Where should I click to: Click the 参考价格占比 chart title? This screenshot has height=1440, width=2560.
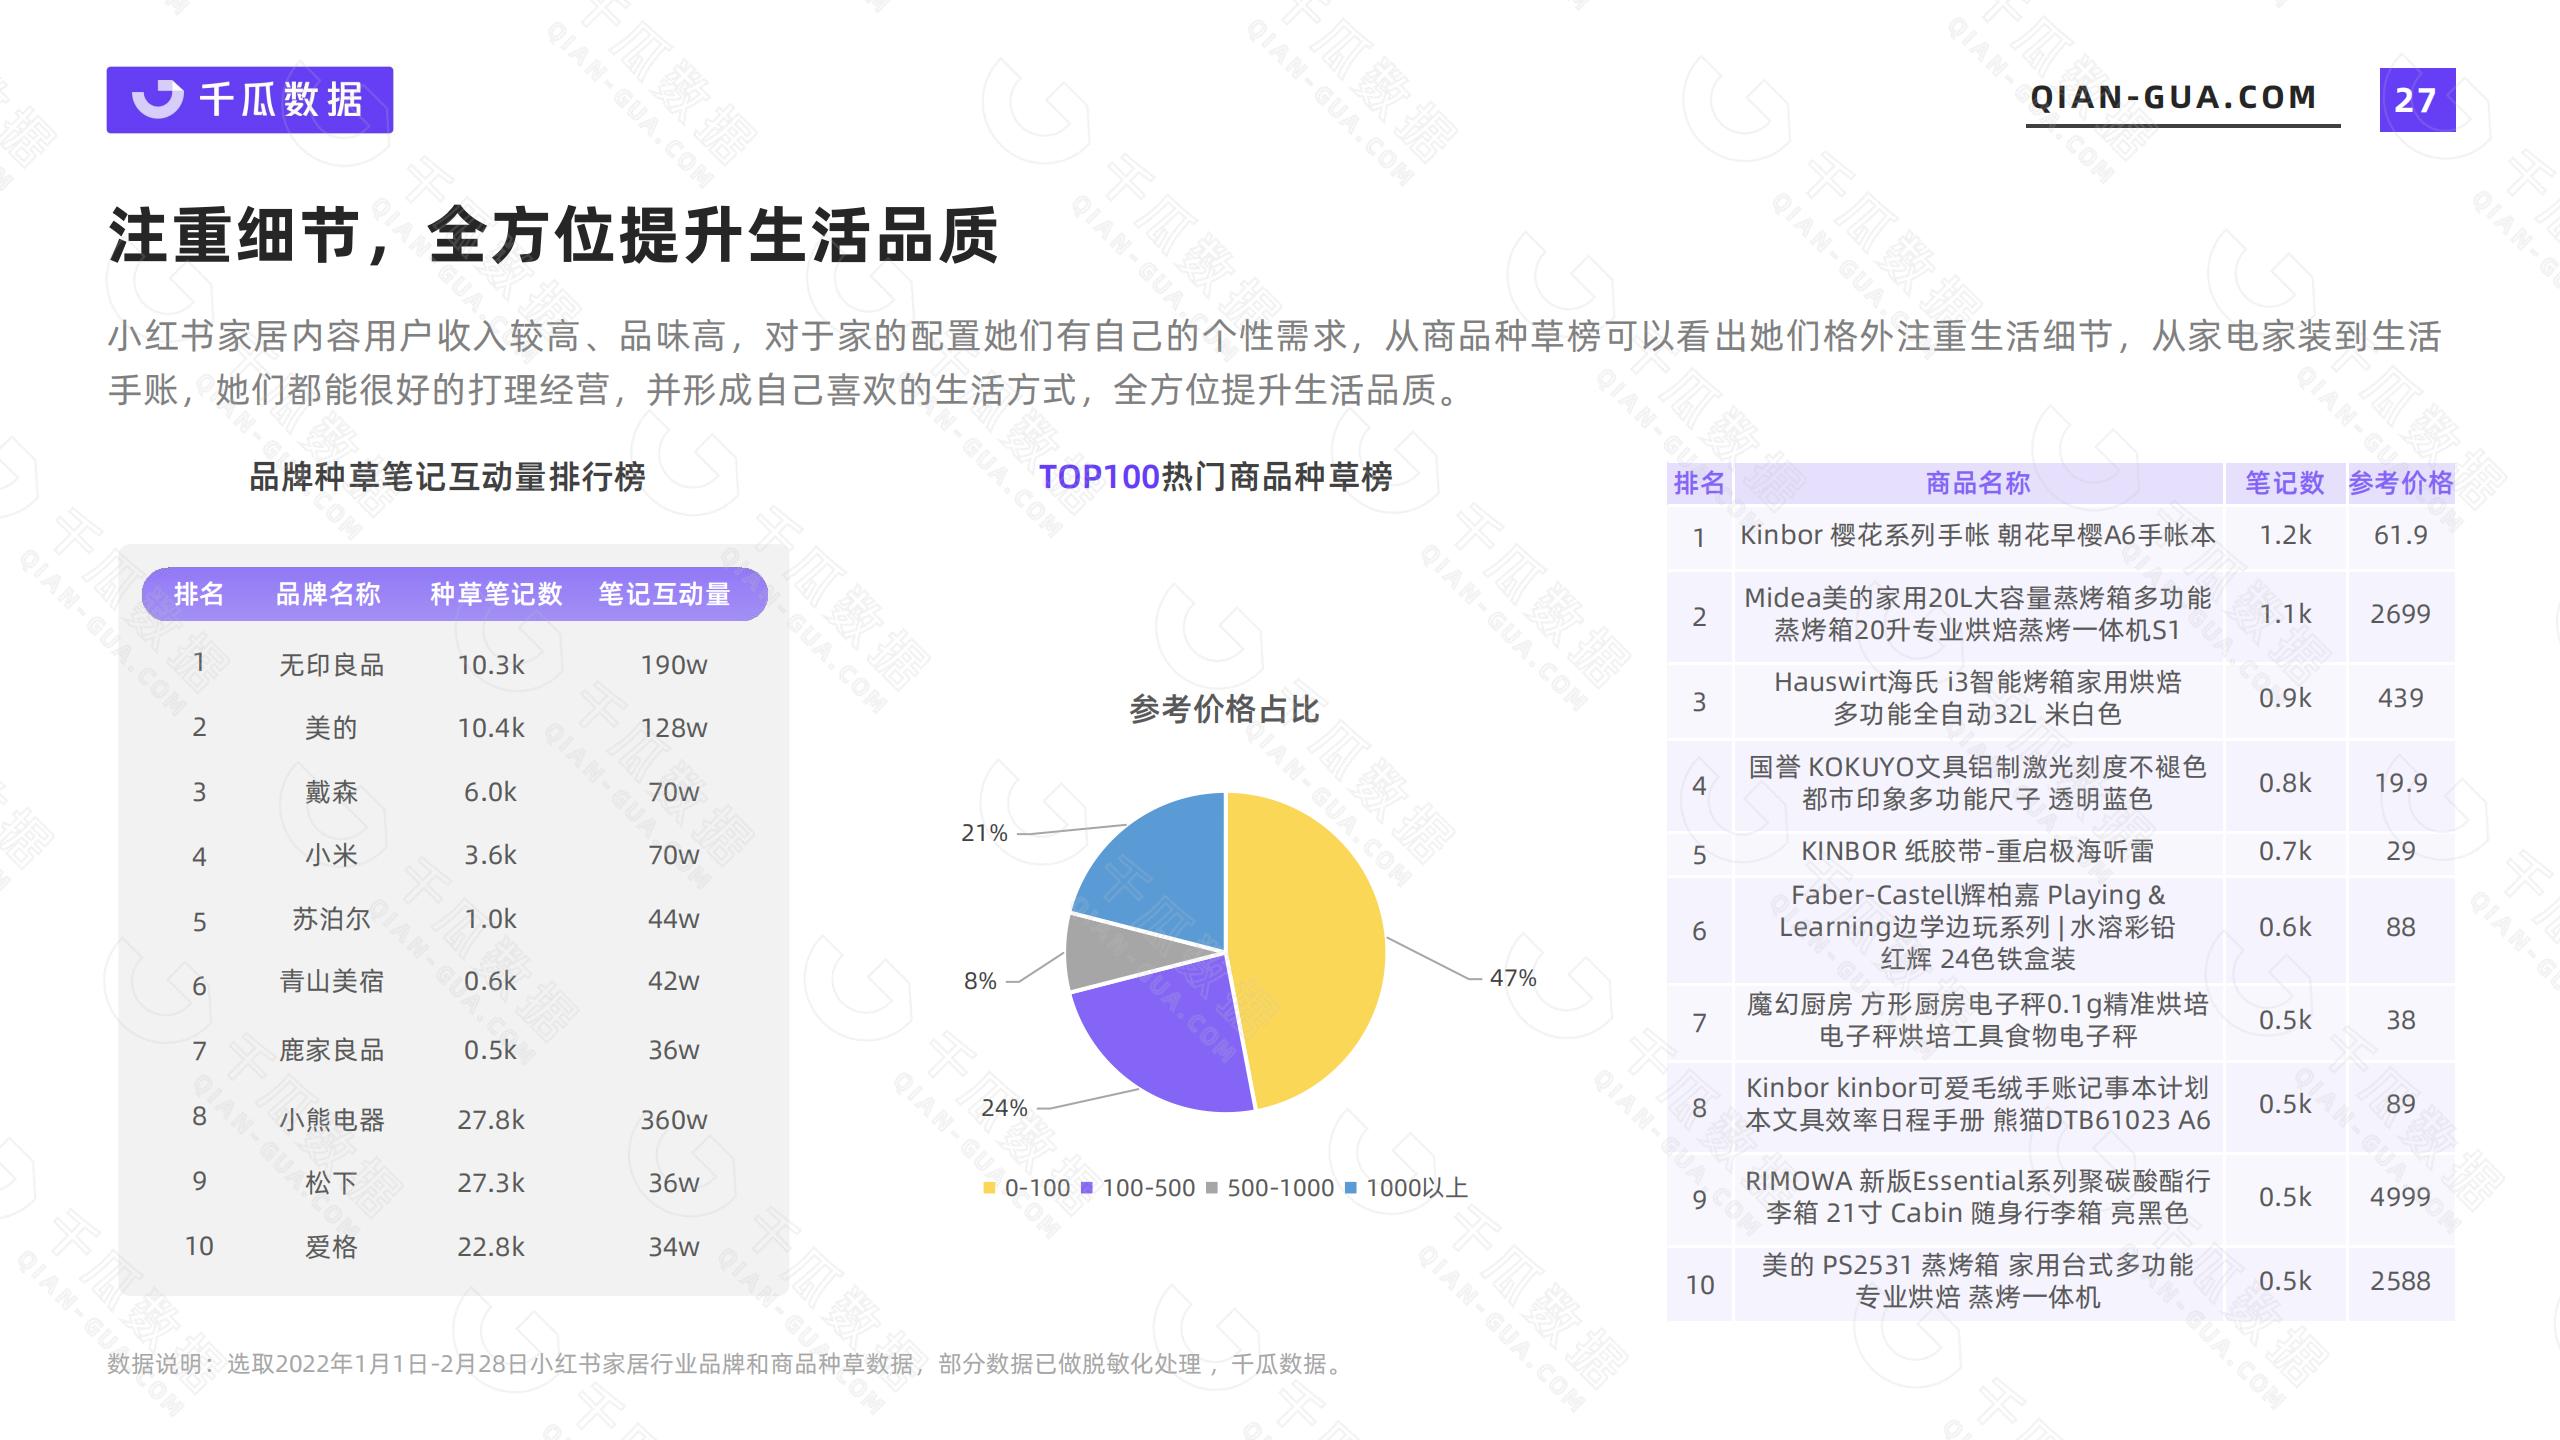tap(1224, 709)
